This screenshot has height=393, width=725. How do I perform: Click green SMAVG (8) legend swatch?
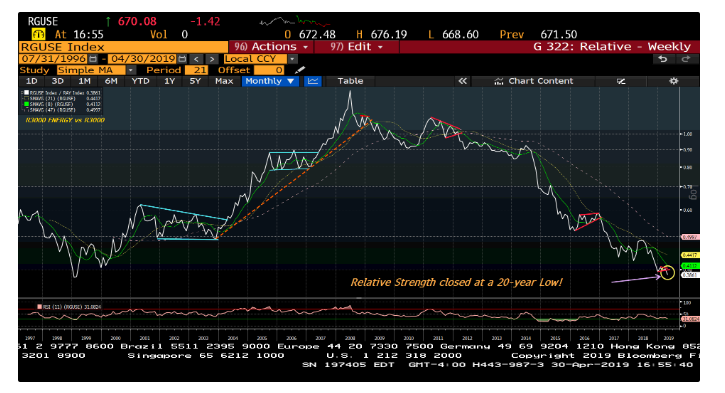[26, 104]
